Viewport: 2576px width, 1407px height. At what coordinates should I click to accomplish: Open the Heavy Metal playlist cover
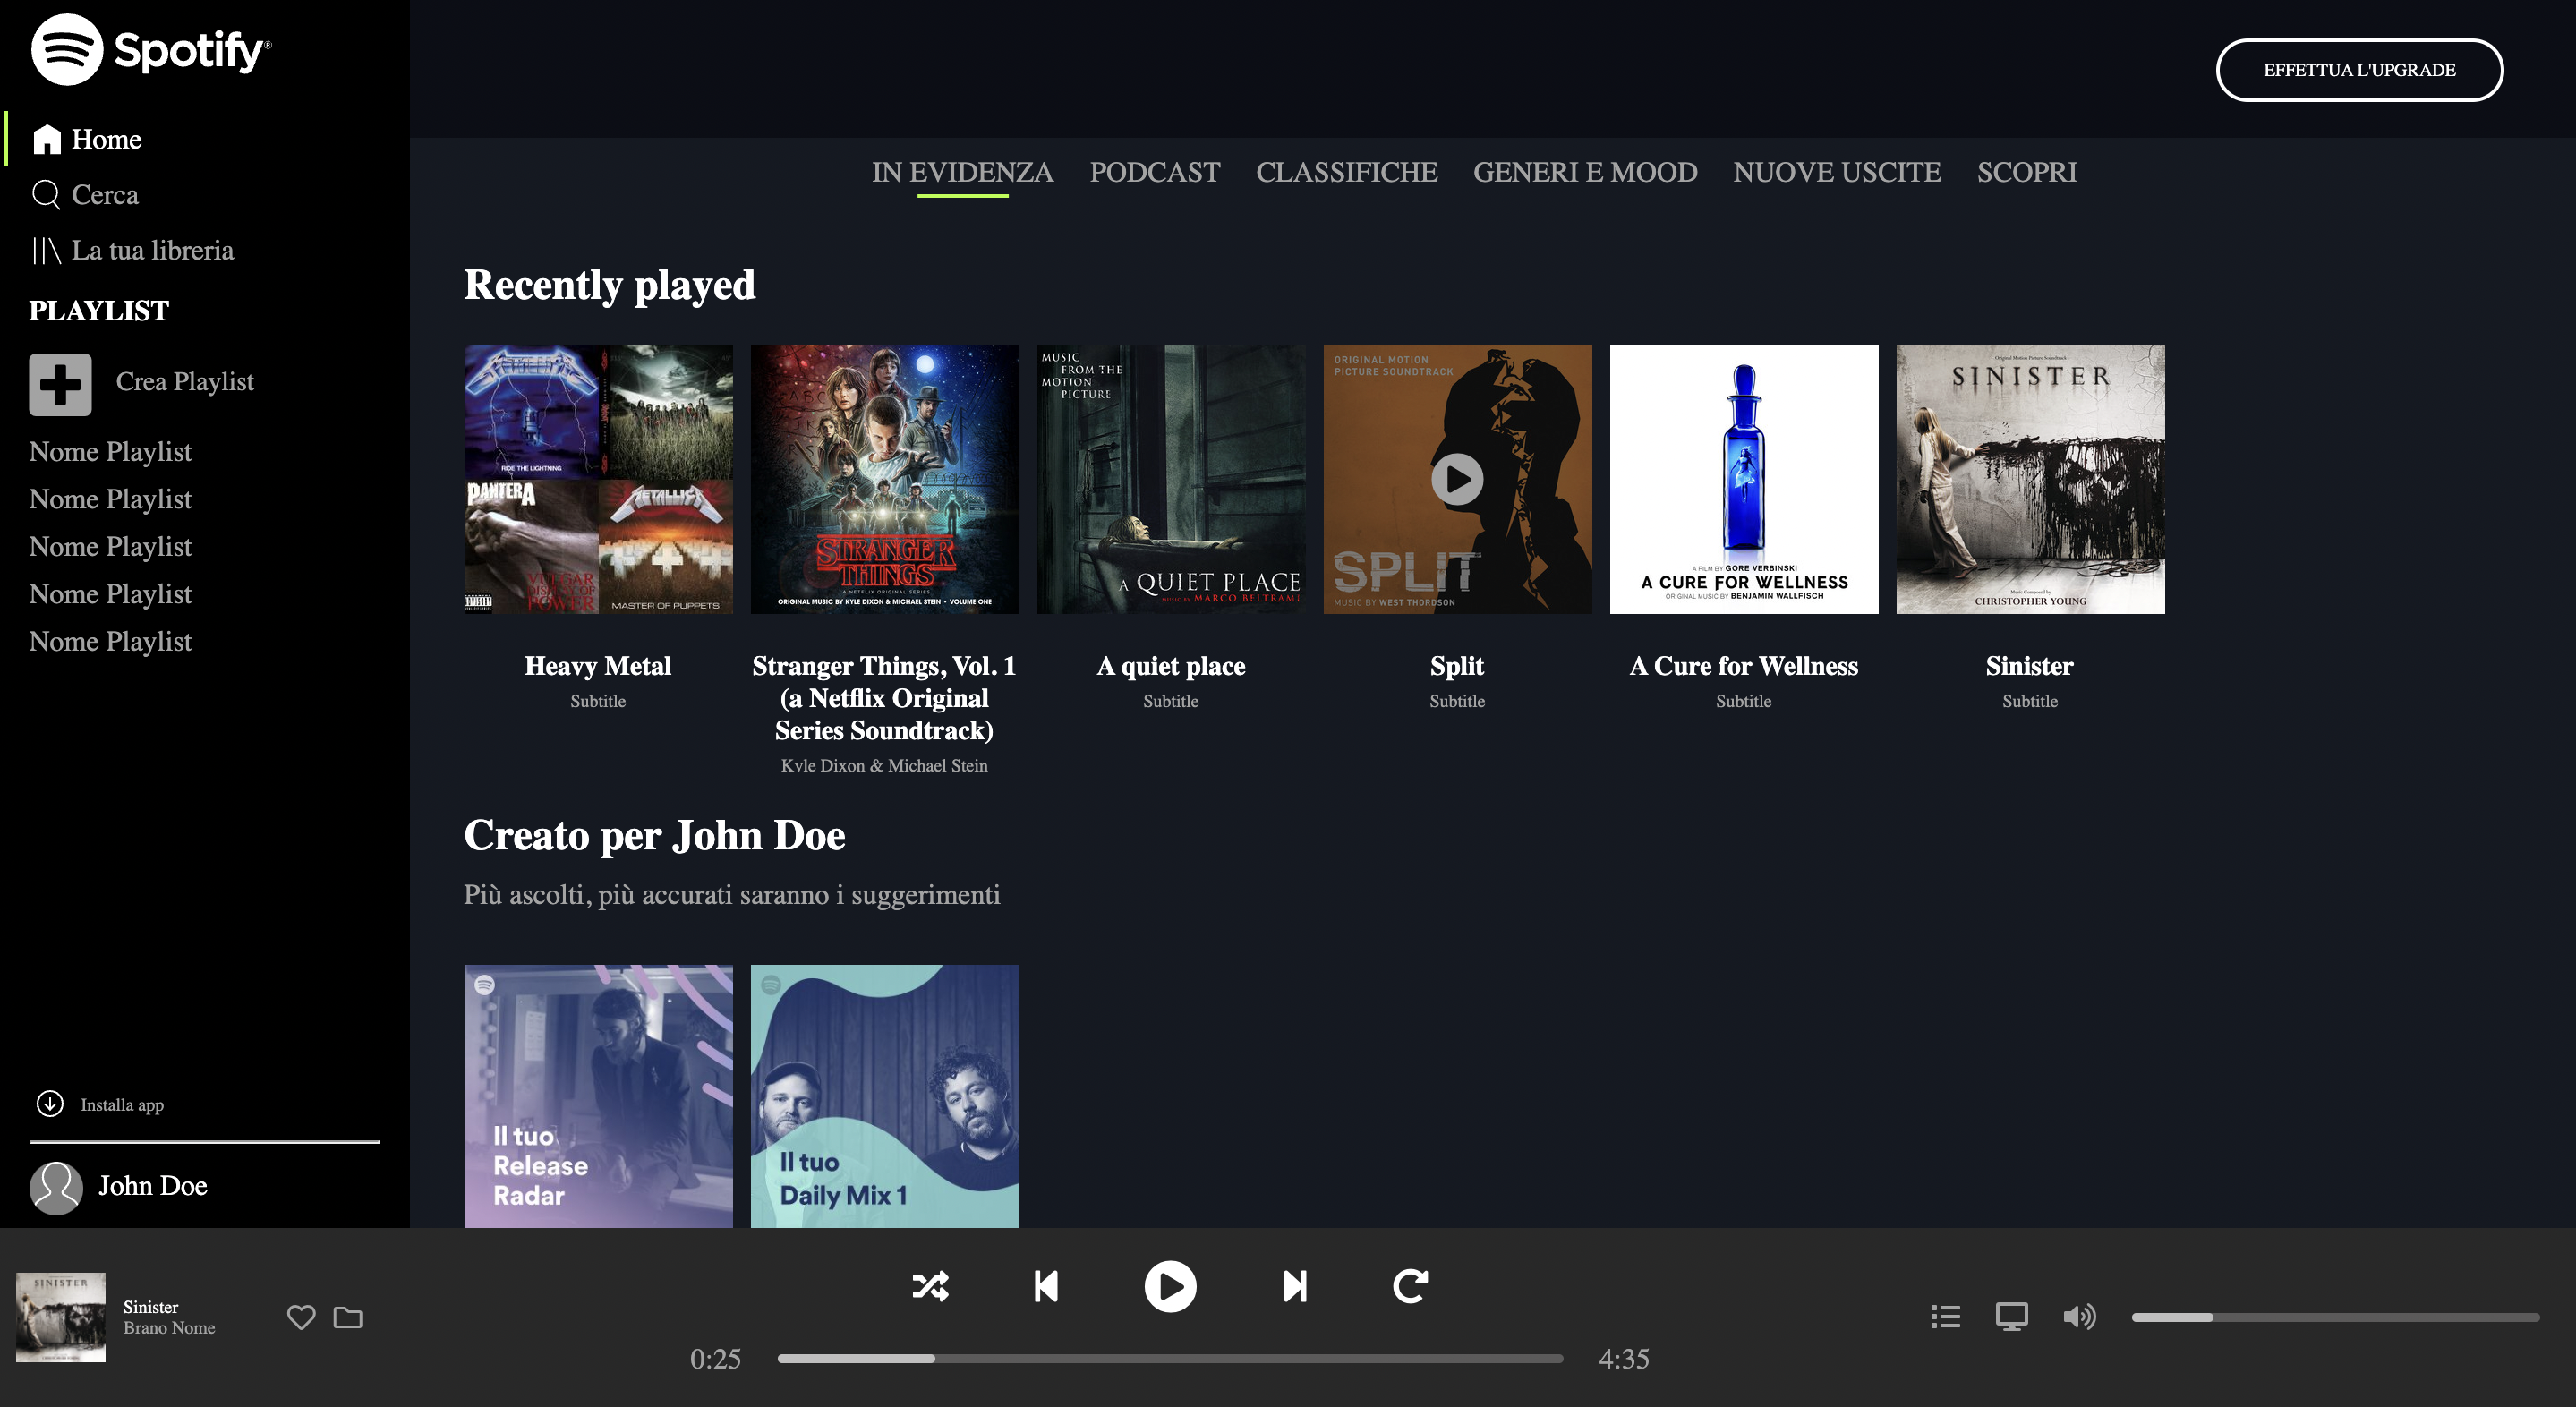click(x=598, y=480)
